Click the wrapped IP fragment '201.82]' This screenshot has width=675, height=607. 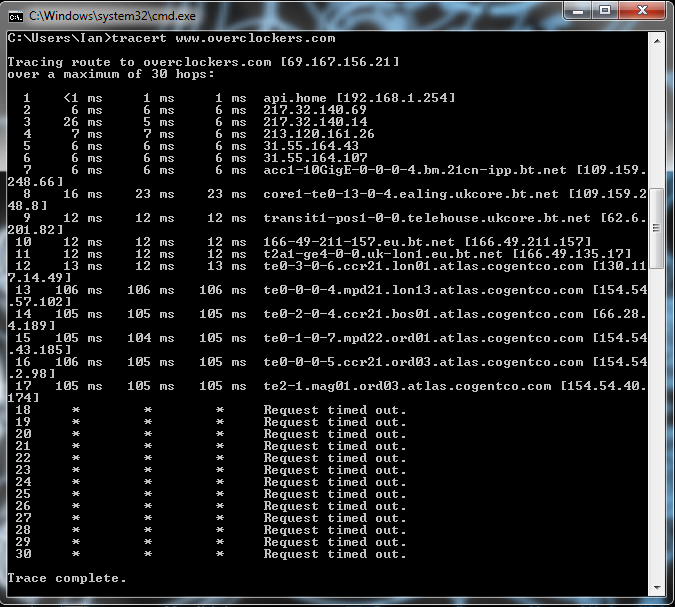(x=35, y=230)
